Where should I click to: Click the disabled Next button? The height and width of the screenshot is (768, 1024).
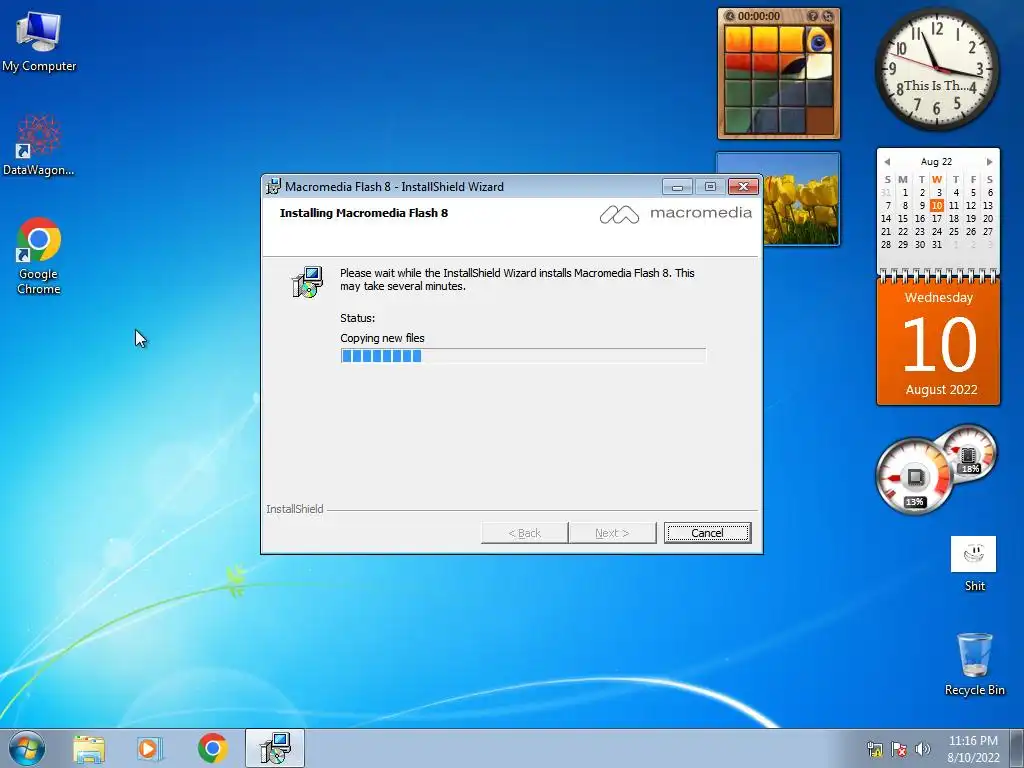[612, 533]
